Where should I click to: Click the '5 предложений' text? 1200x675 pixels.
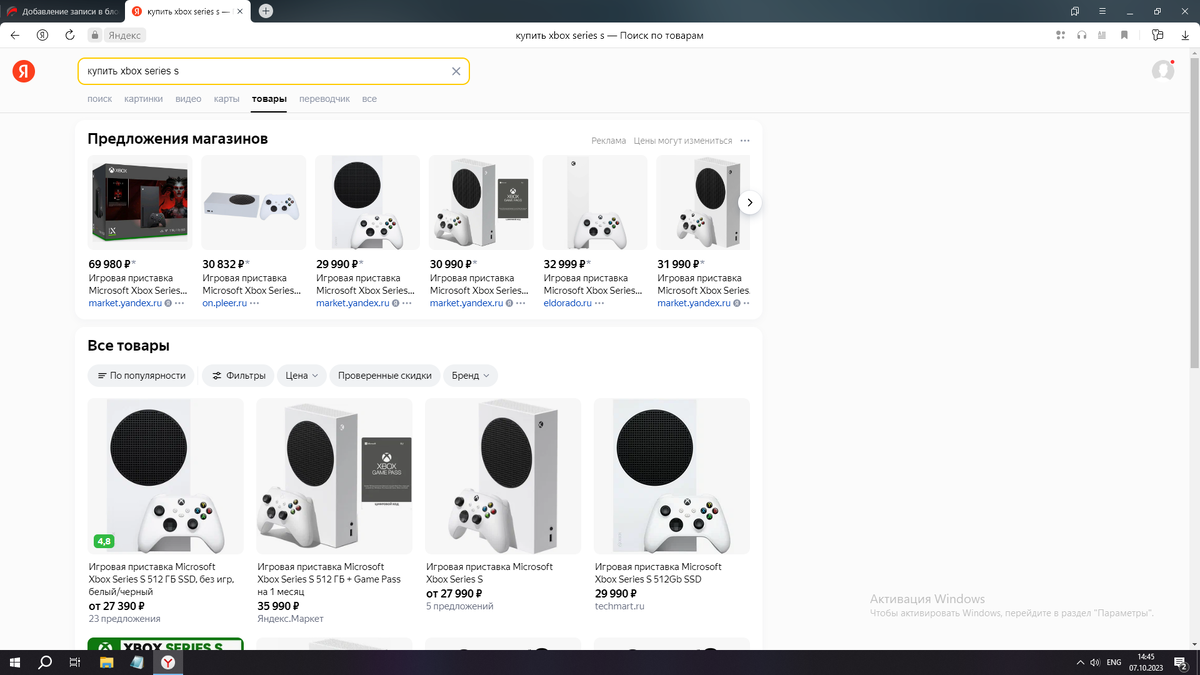[x=459, y=606]
